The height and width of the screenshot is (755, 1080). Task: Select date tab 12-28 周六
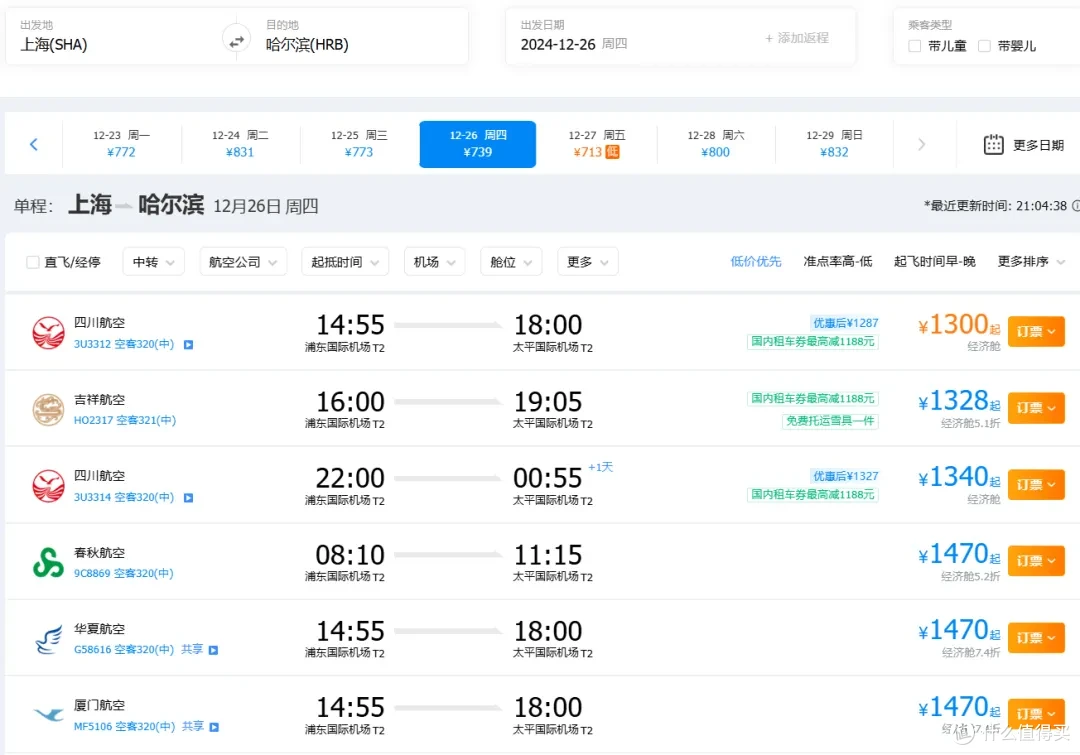716,144
